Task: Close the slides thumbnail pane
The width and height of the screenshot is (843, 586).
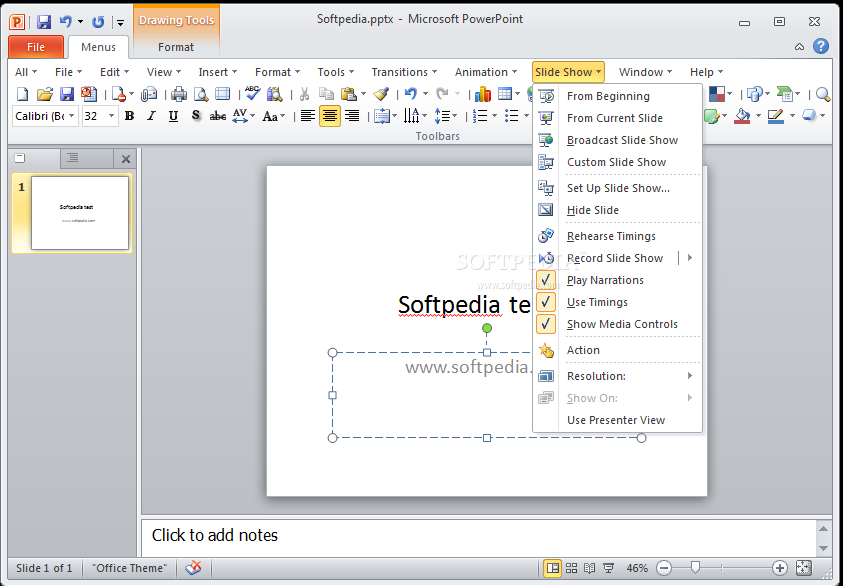Action: click(x=126, y=159)
